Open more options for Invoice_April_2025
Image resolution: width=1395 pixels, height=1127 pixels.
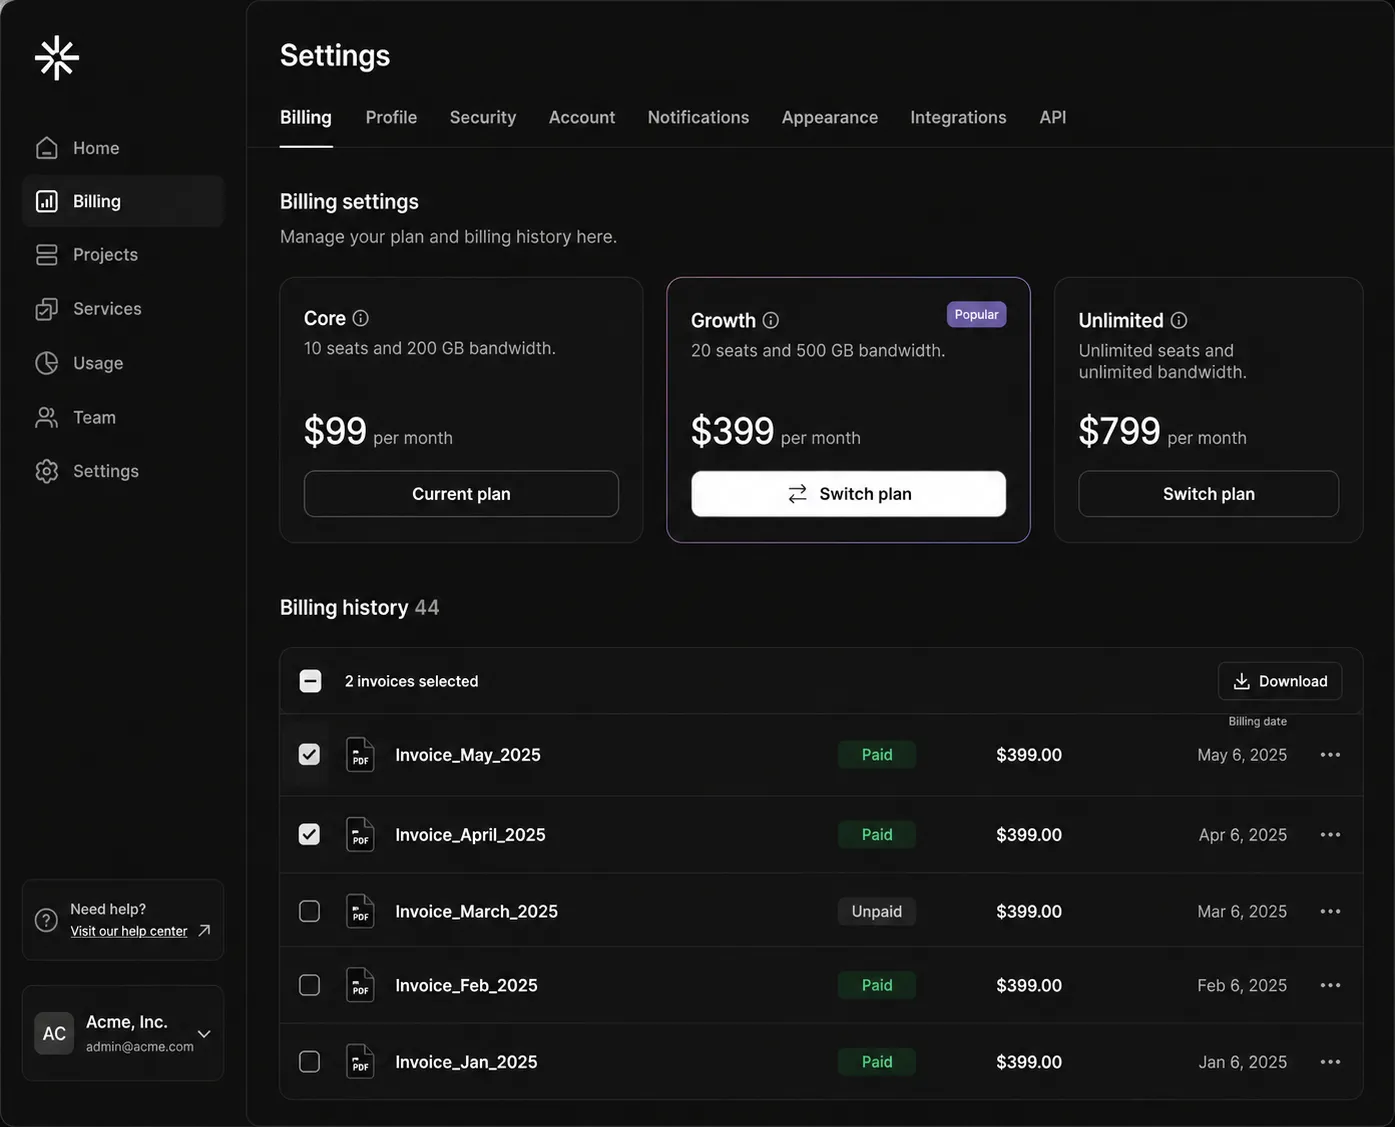click(1330, 835)
